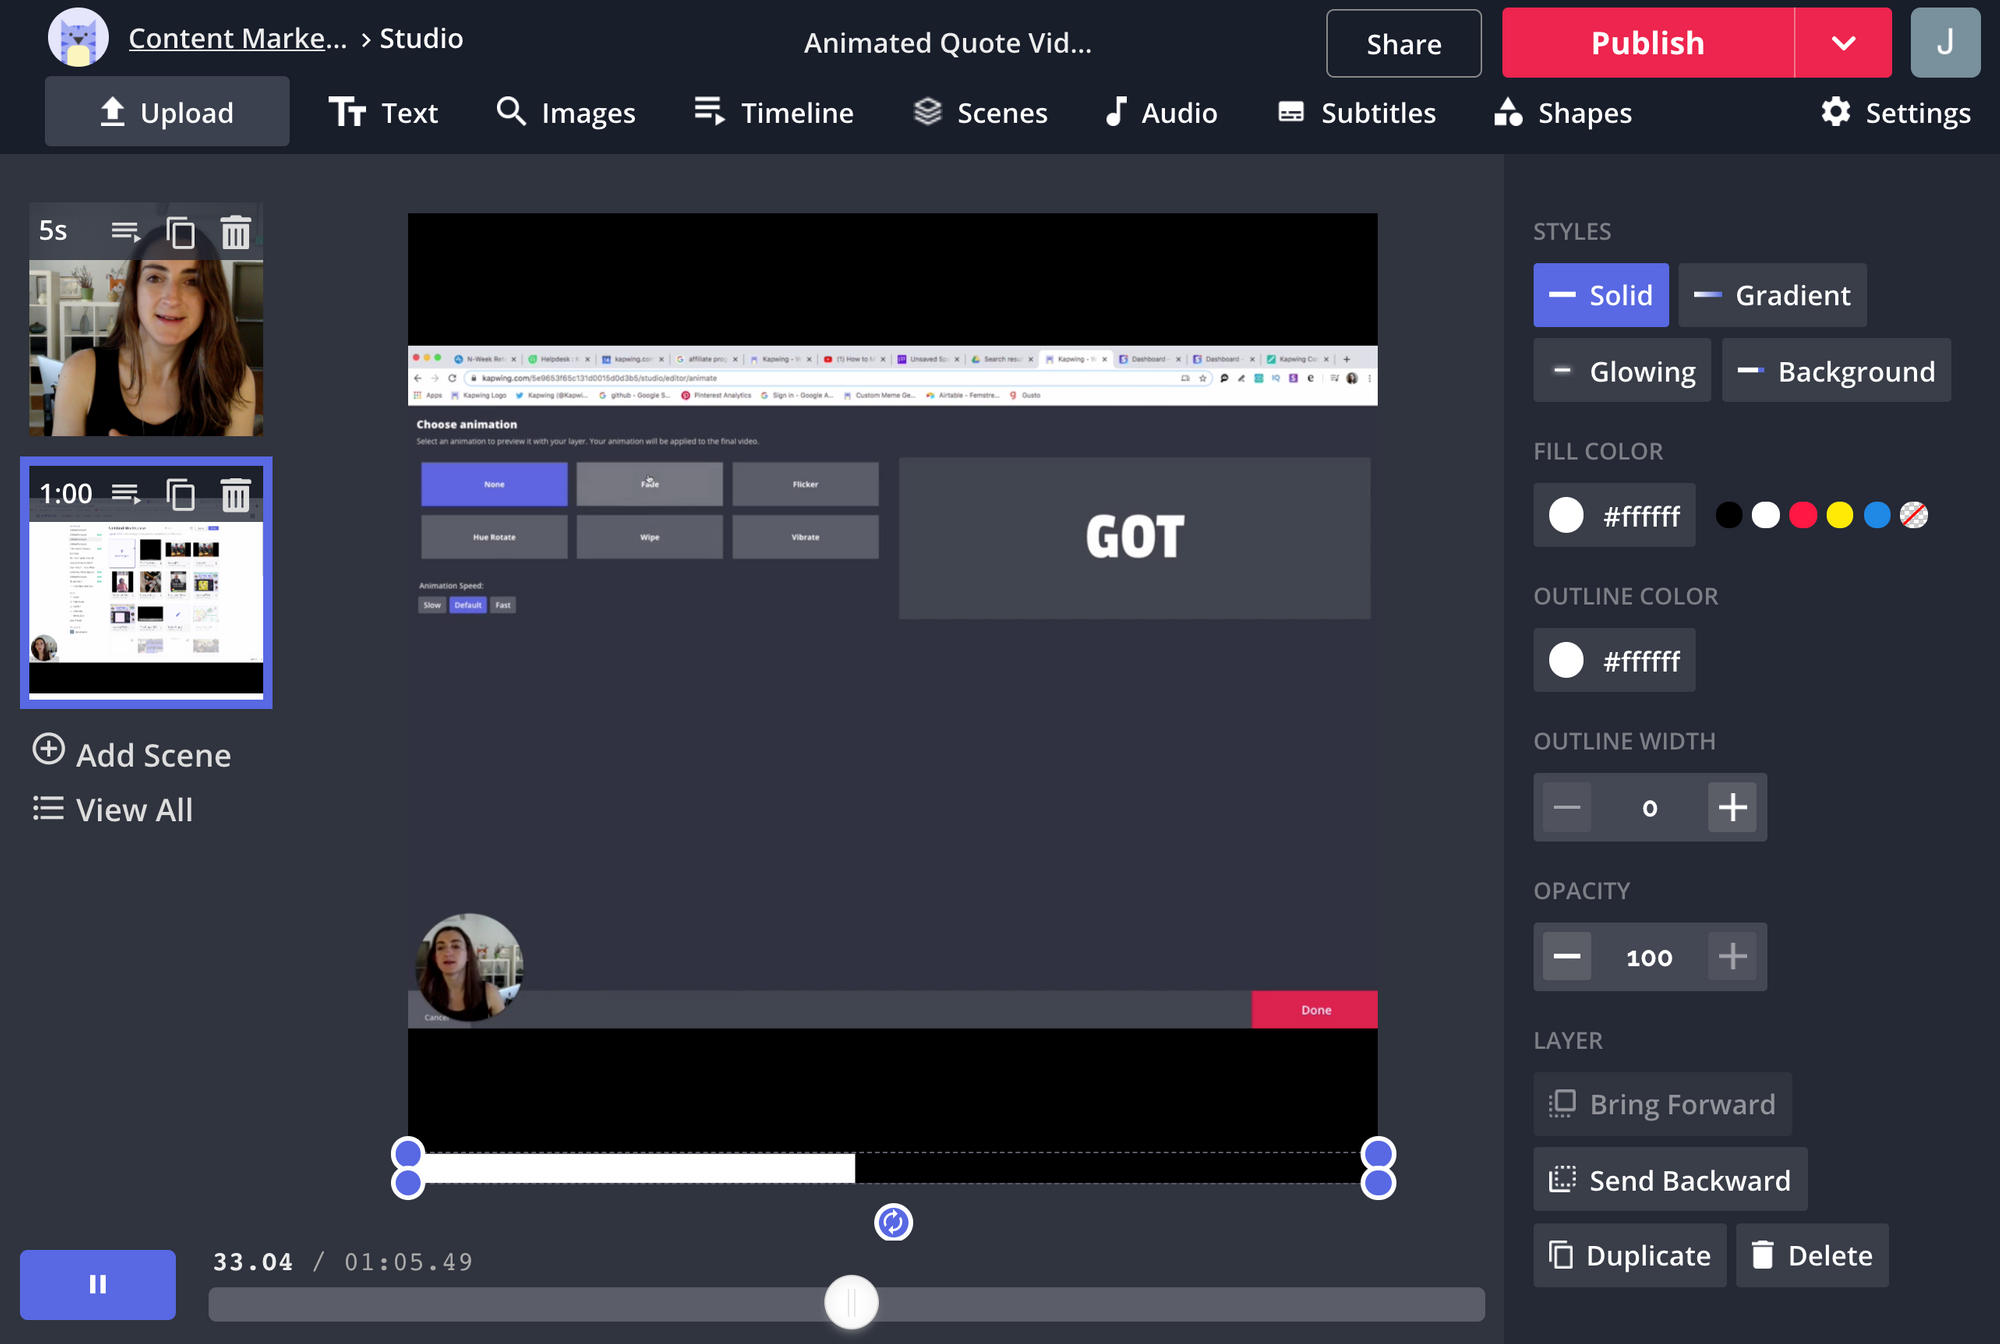
Task: Select the Solid style option
Action: pos(1600,295)
